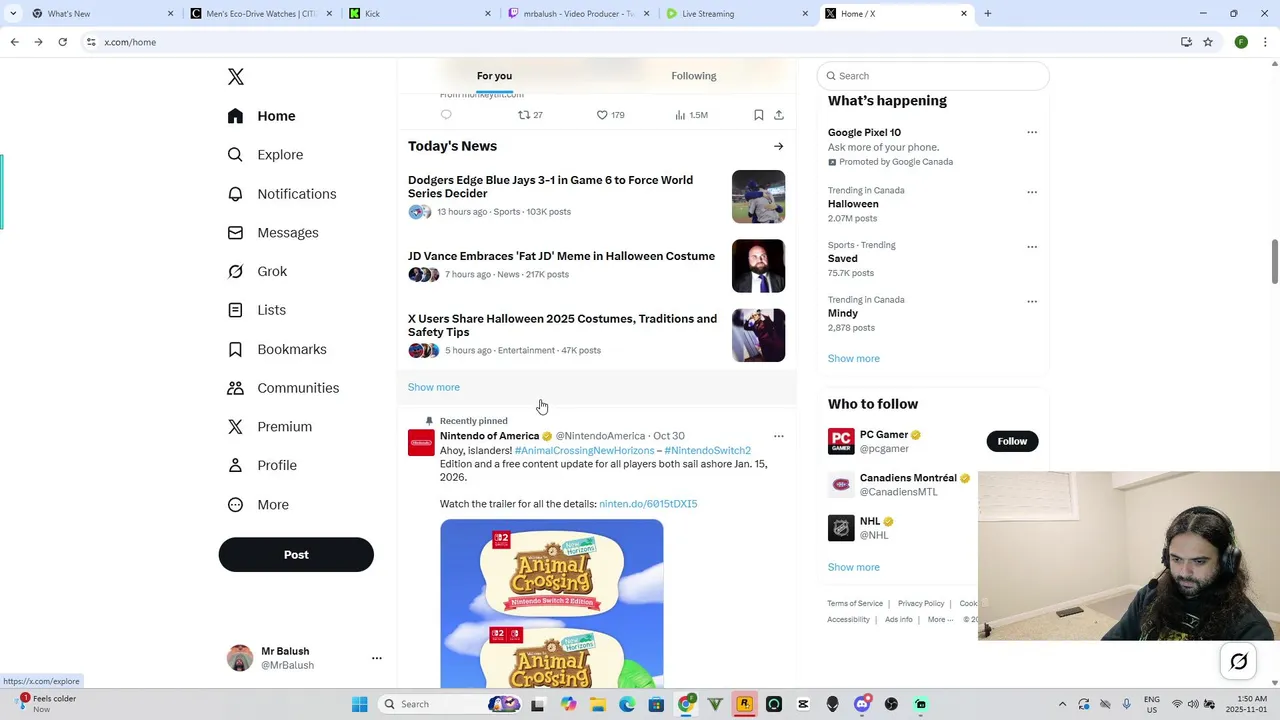Screen dimensions: 1280x720
Task: Open the ninten.do/6015tDXI5 link
Action: coord(648,504)
